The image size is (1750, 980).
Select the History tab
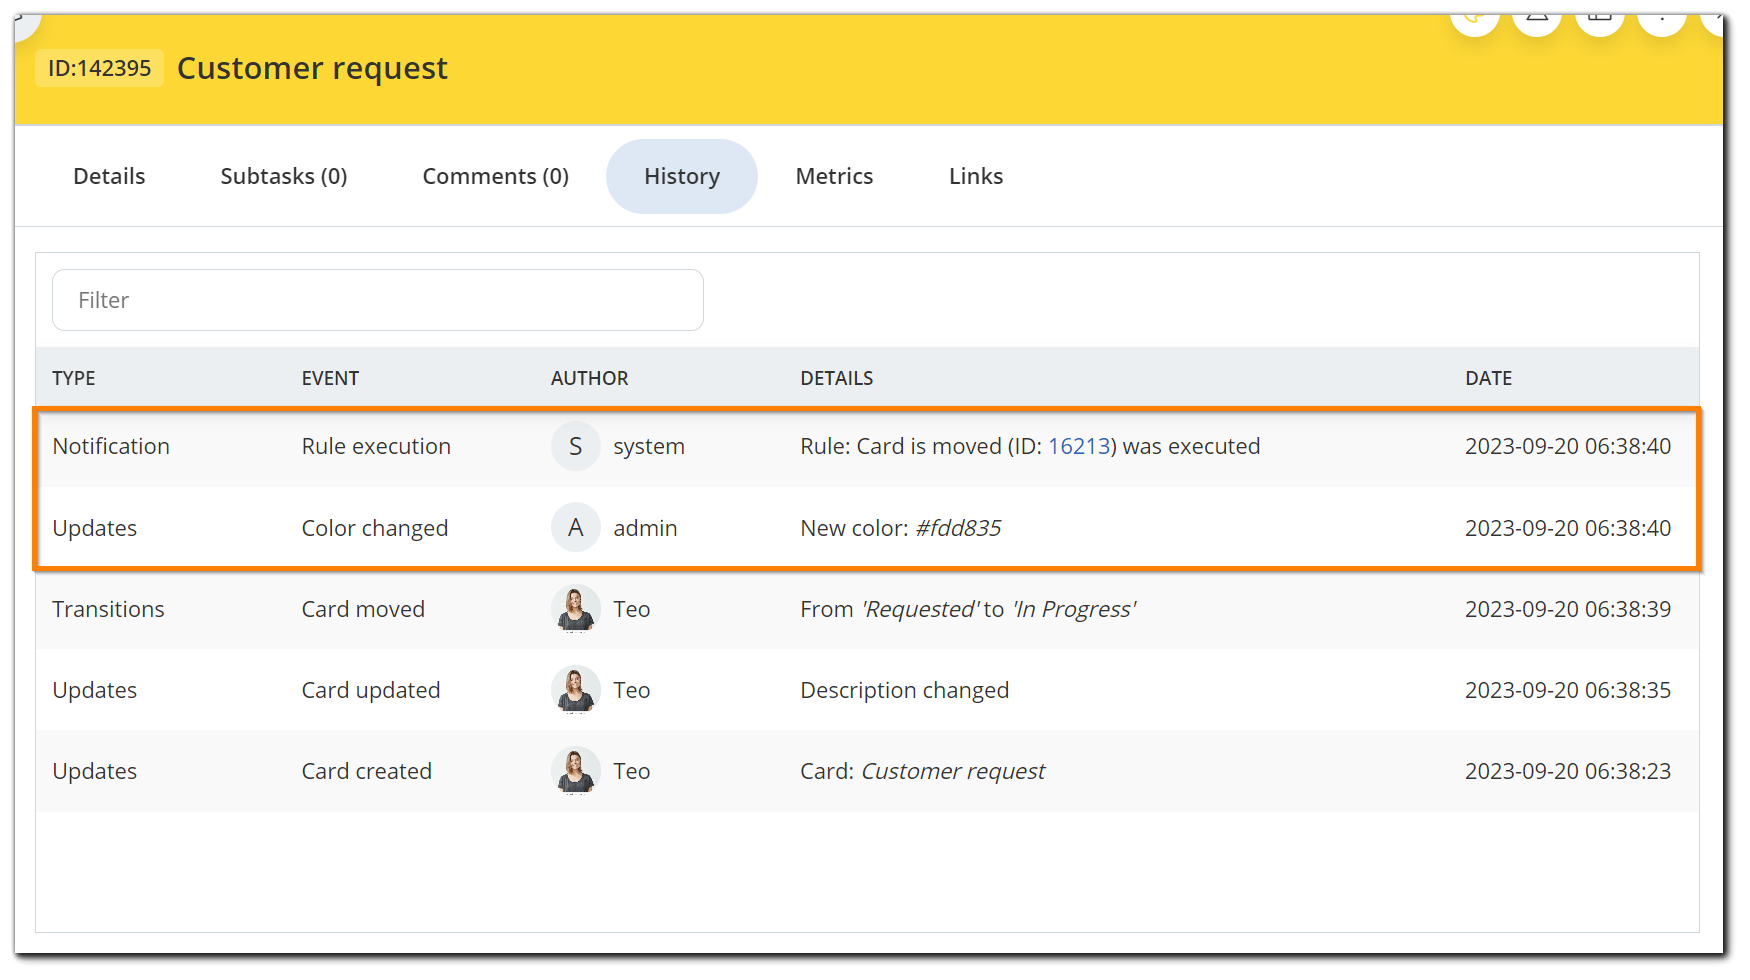coord(681,177)
